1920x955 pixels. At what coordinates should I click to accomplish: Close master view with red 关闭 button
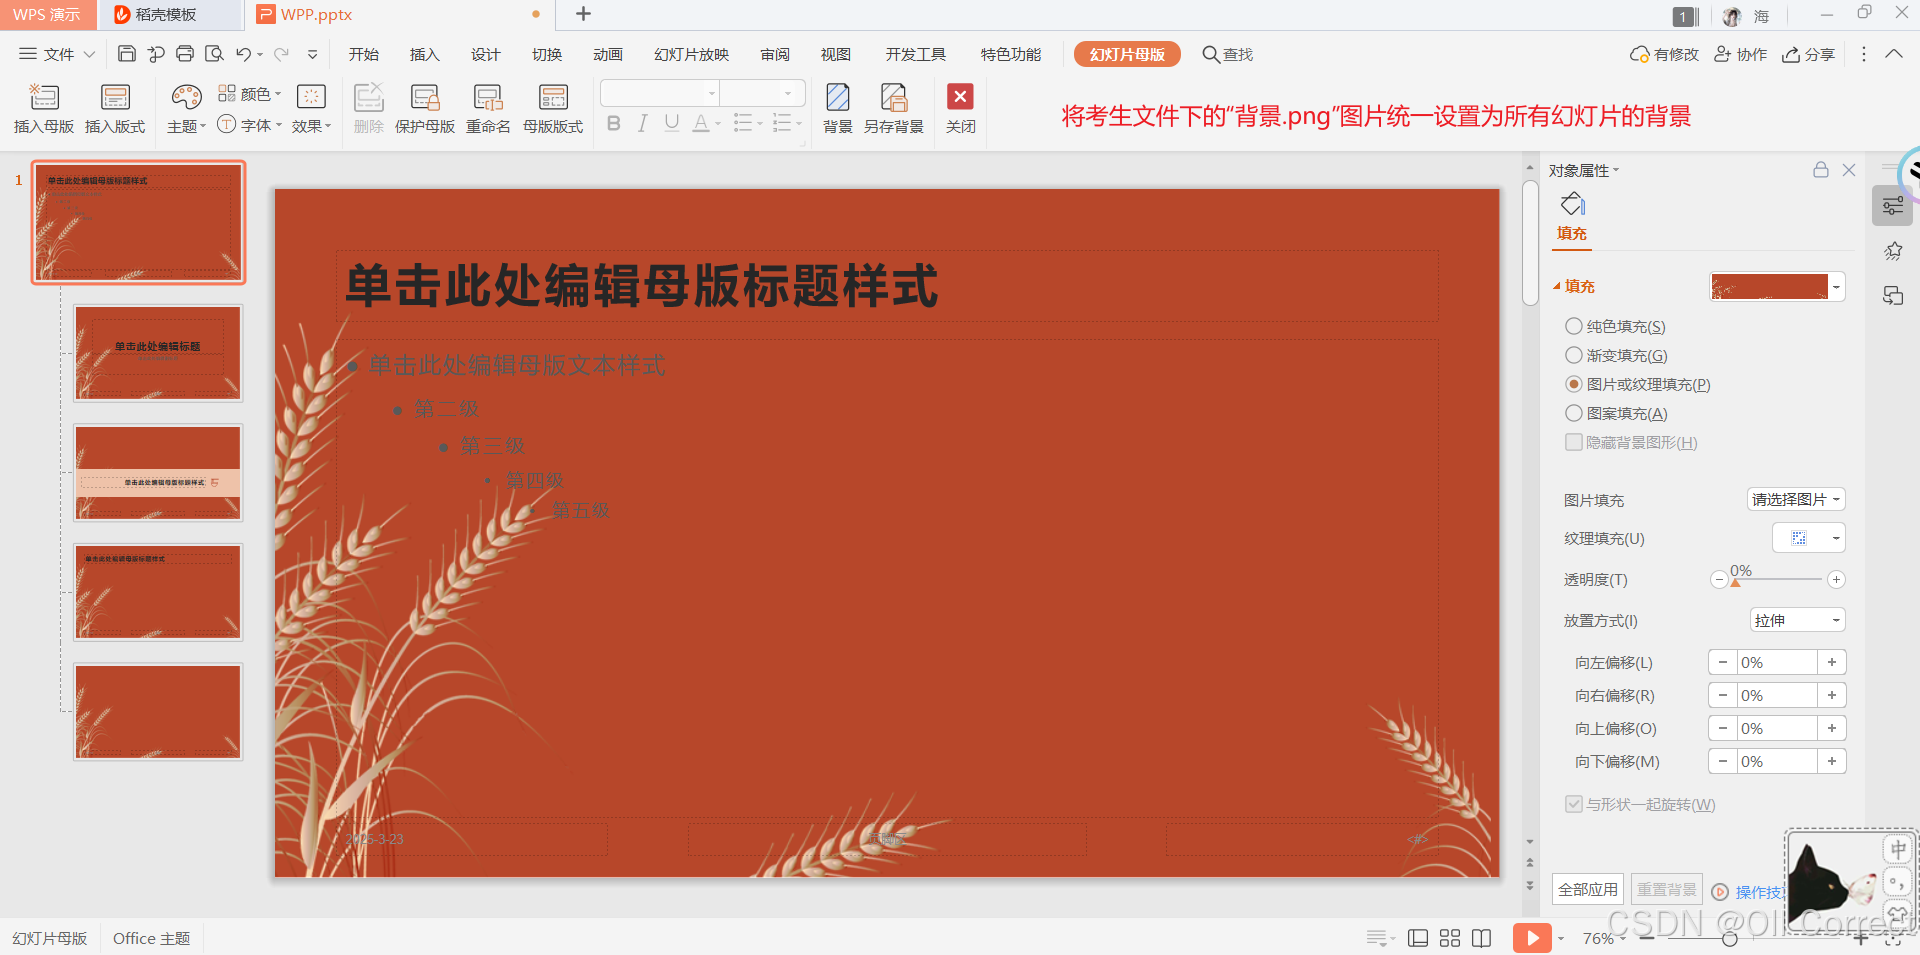point(960,108)
